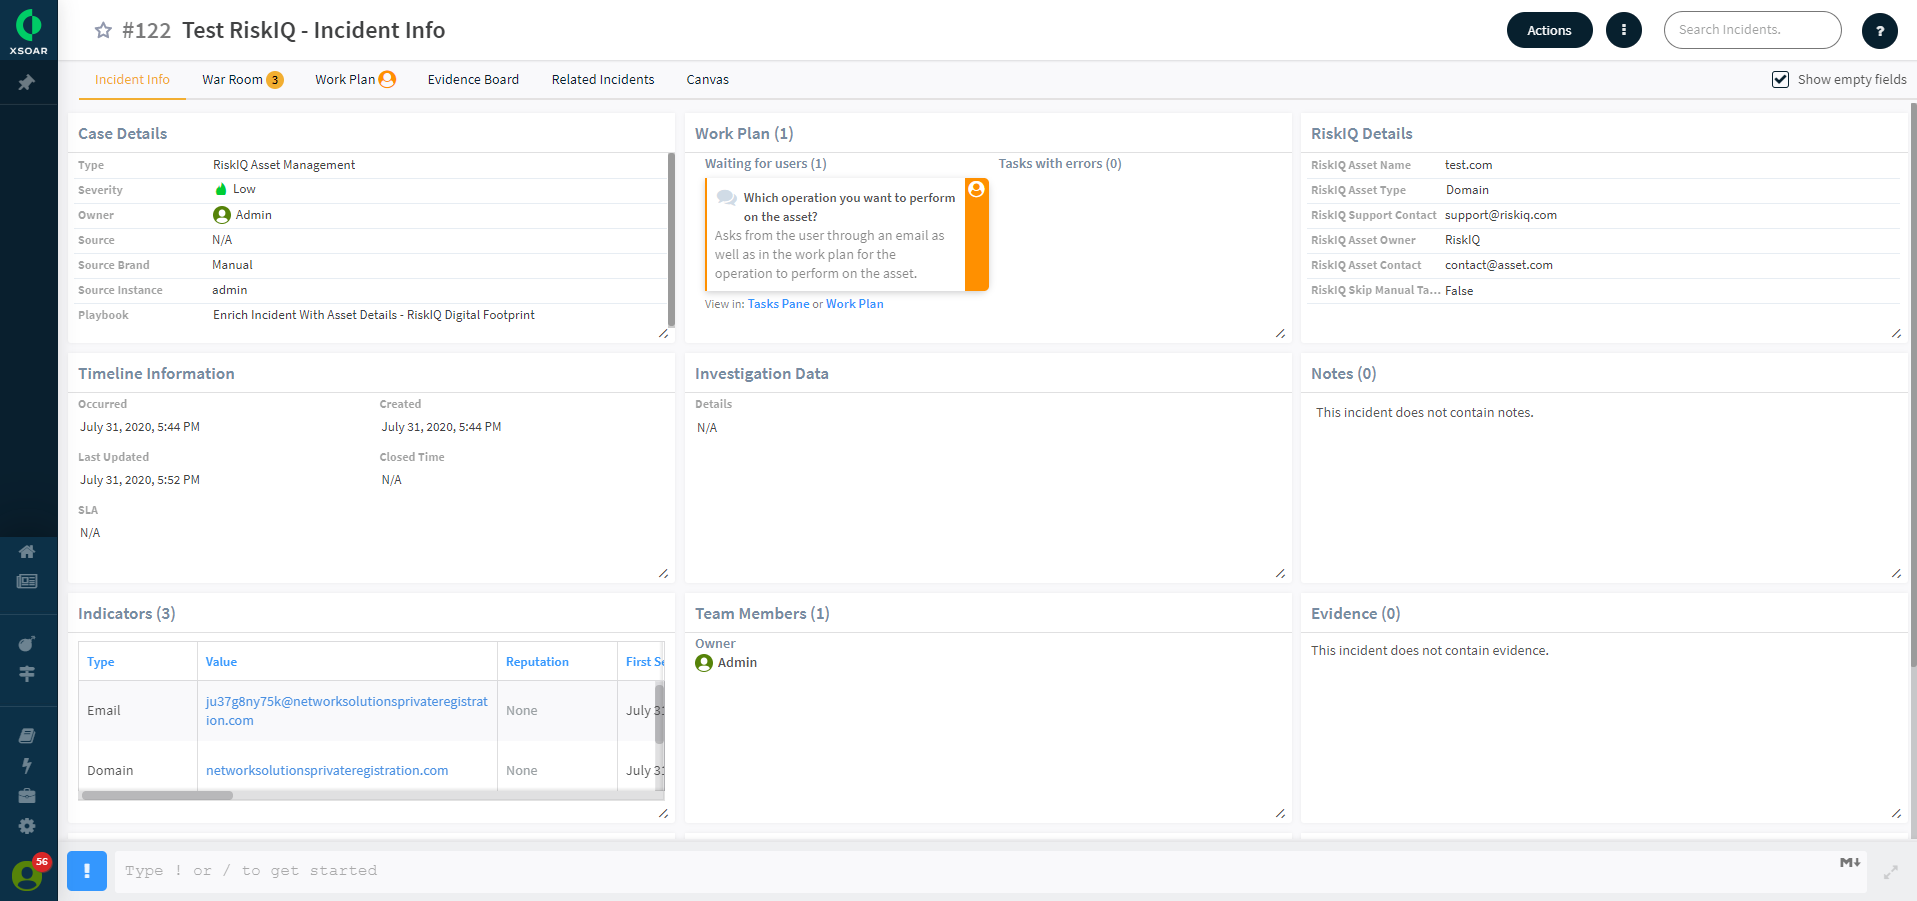Open the Related Incidents tab
Viewport: 1917px width, 901px height.
[x=603, y=80]
